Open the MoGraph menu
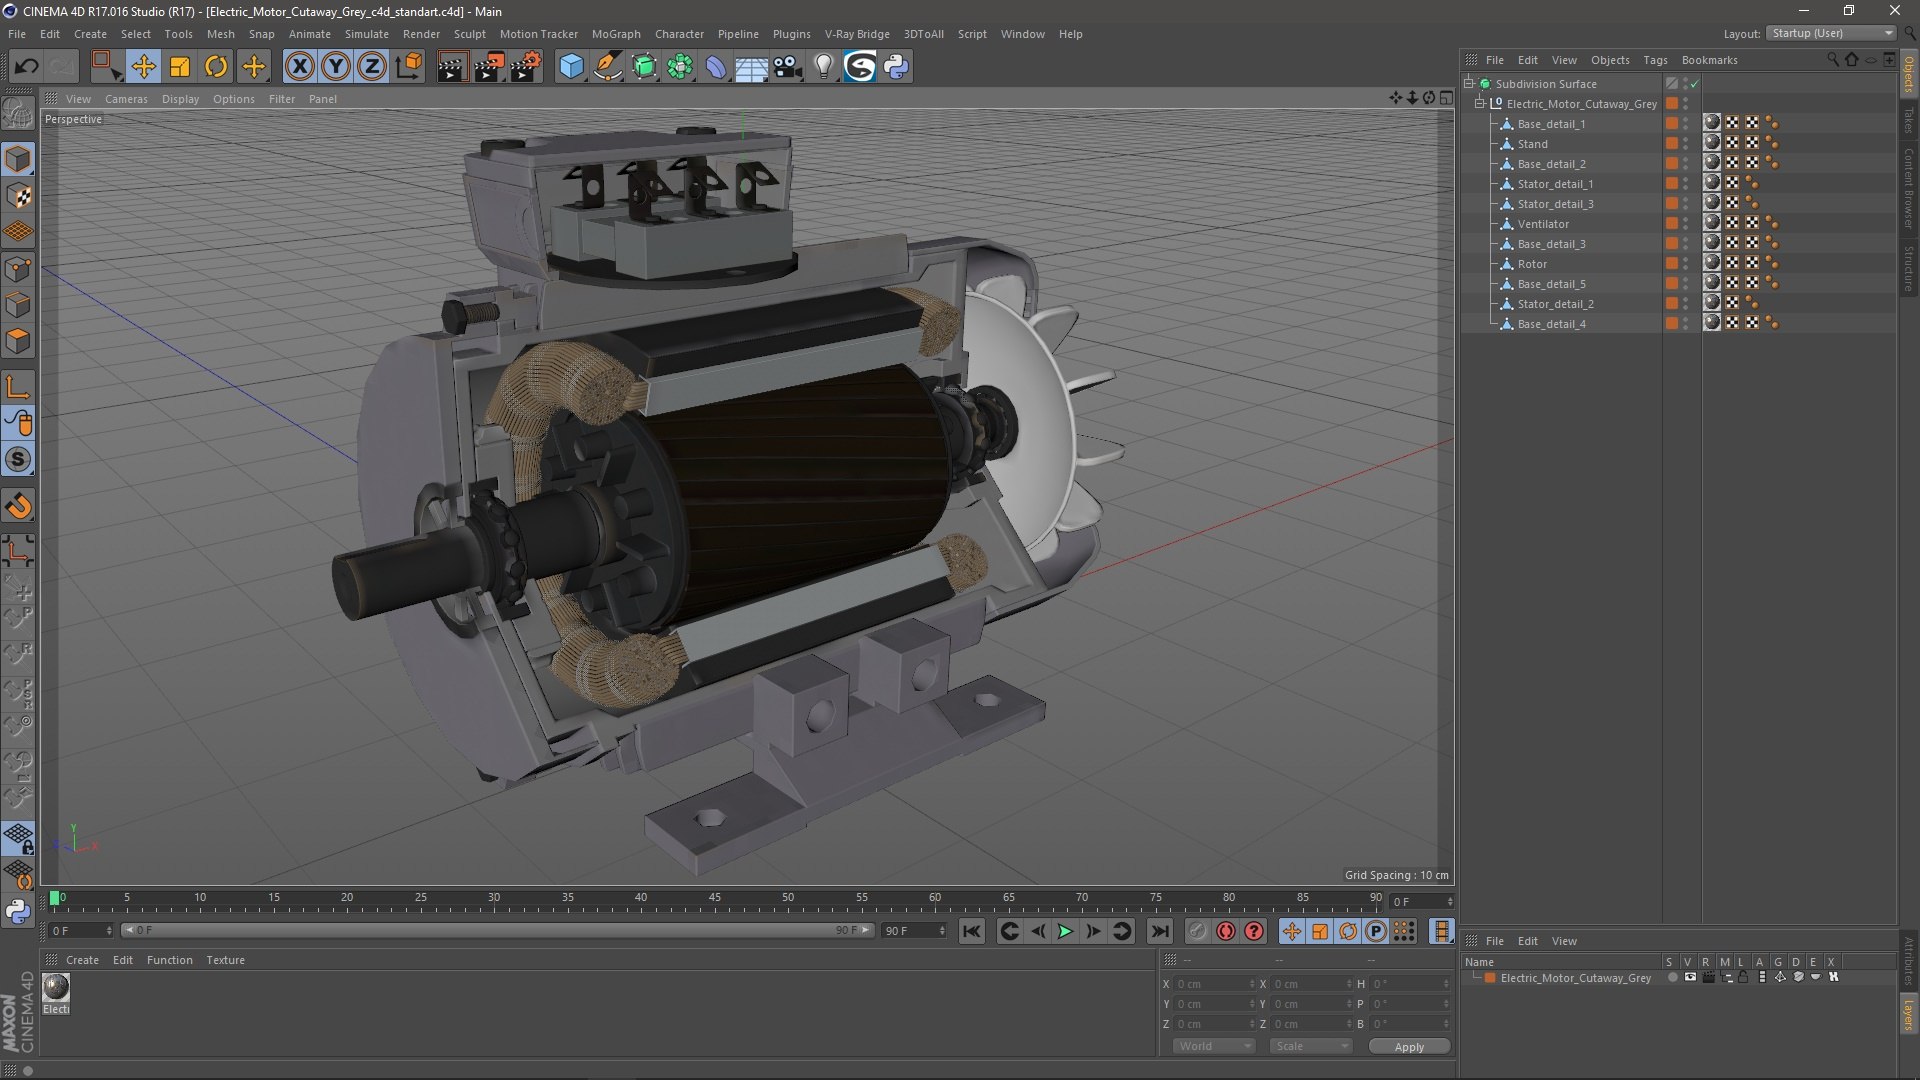The height and width of the screenshot is (1080, 1920). [616, 34]
